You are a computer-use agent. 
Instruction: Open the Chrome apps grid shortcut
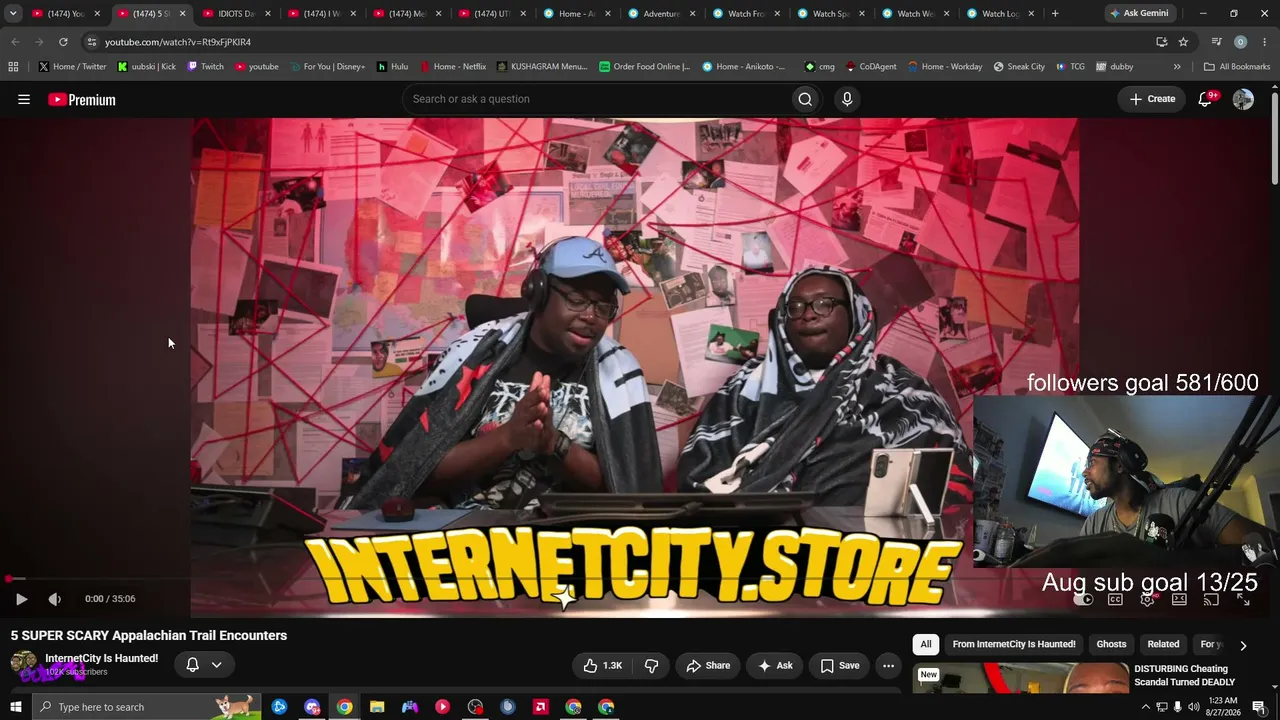(13, 67)
